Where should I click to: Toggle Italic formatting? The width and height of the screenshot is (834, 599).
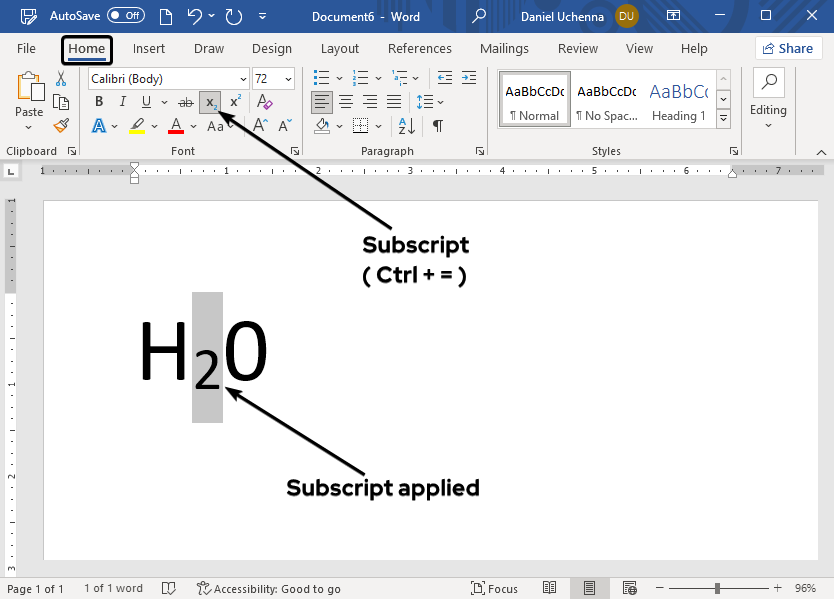pos(123,102)
